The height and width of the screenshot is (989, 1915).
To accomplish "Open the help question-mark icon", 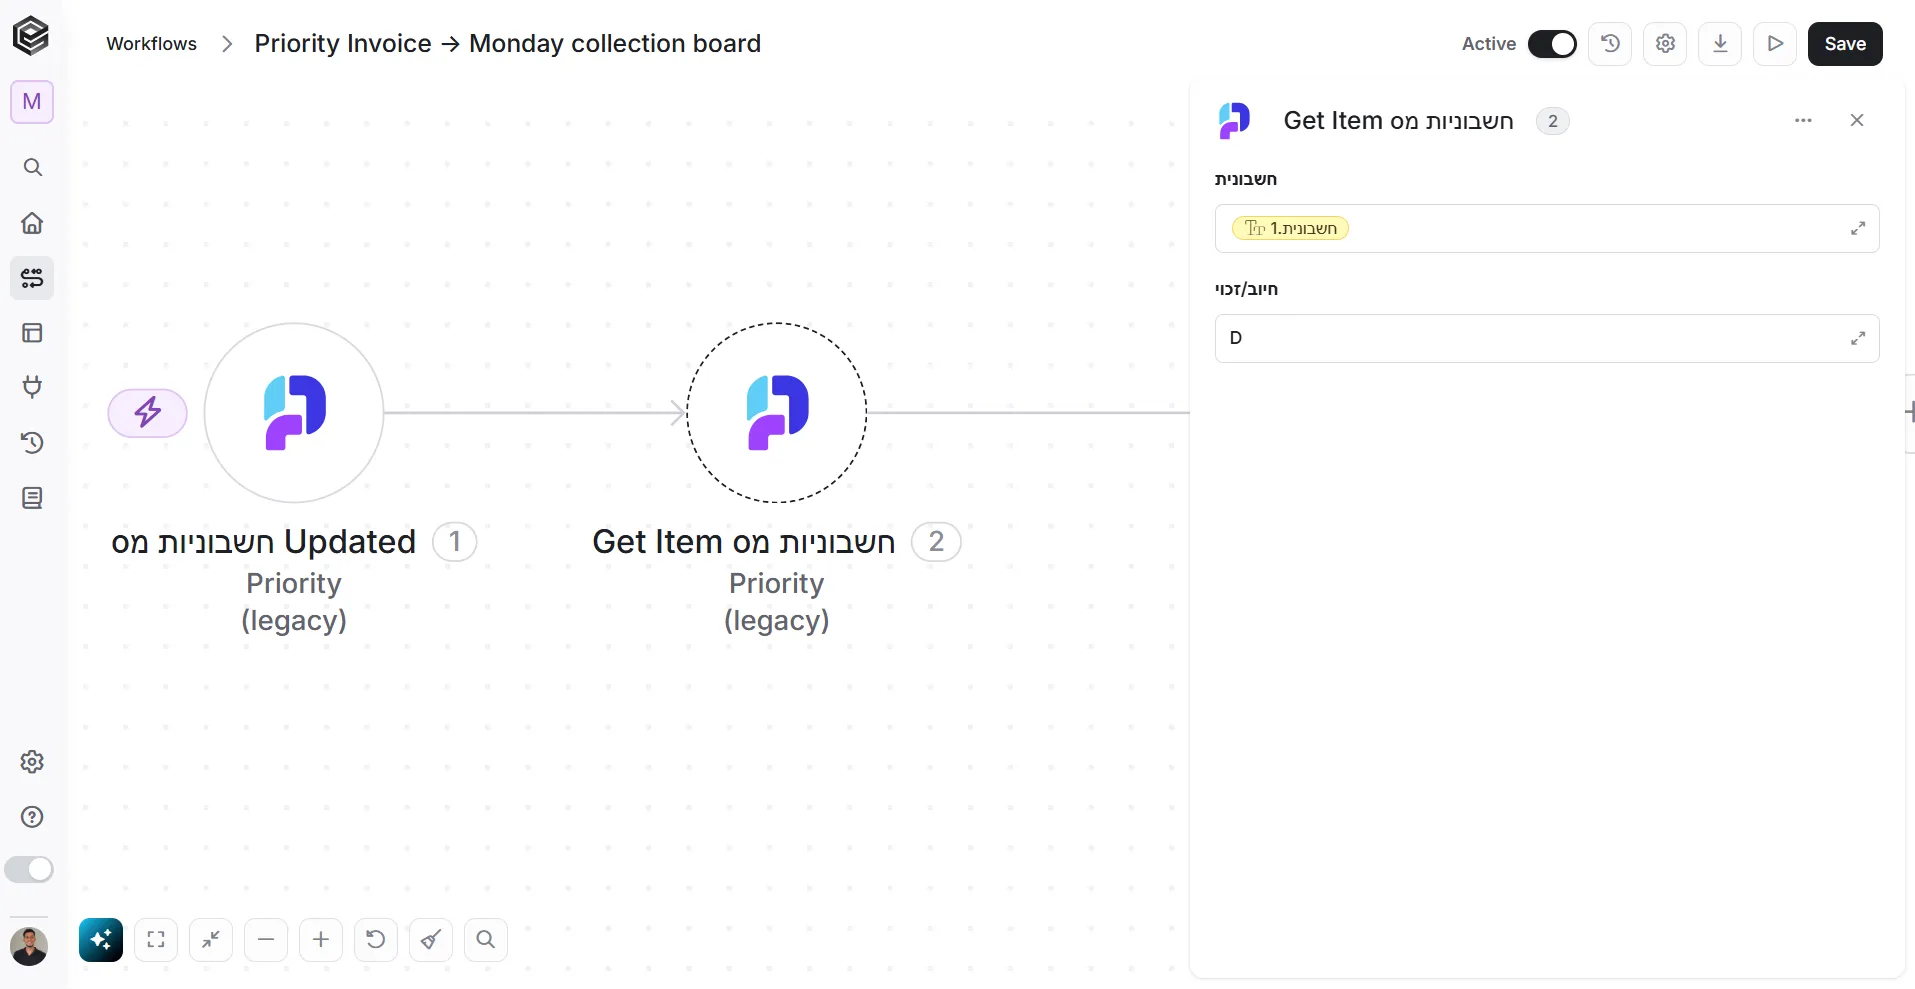I will [32, 817].
